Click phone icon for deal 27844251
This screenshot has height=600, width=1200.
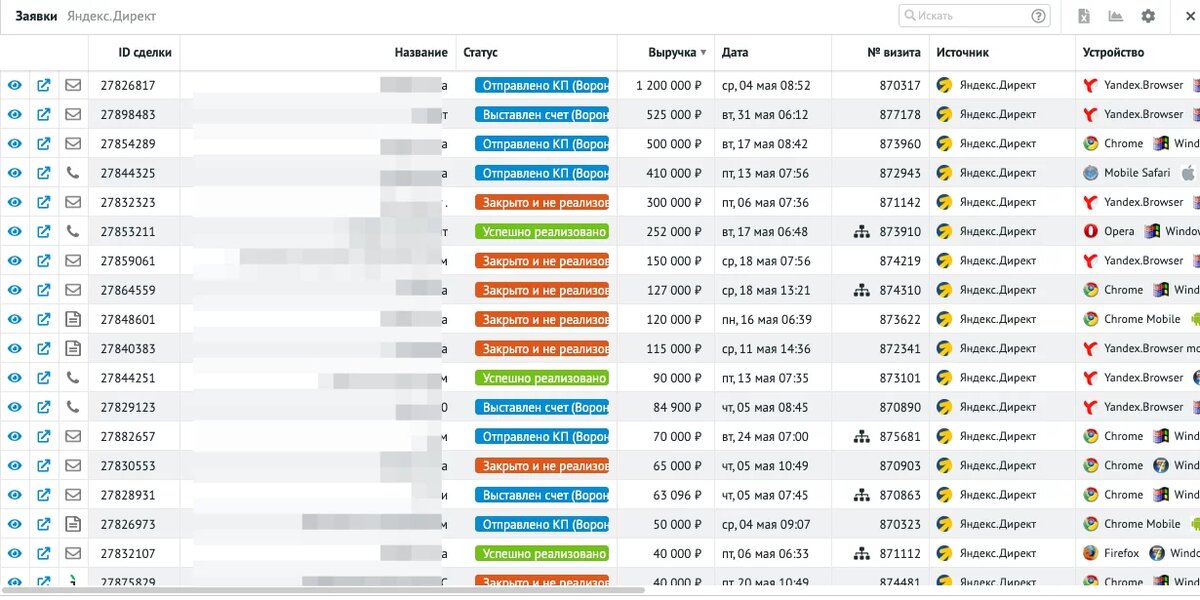pos(73,378)
